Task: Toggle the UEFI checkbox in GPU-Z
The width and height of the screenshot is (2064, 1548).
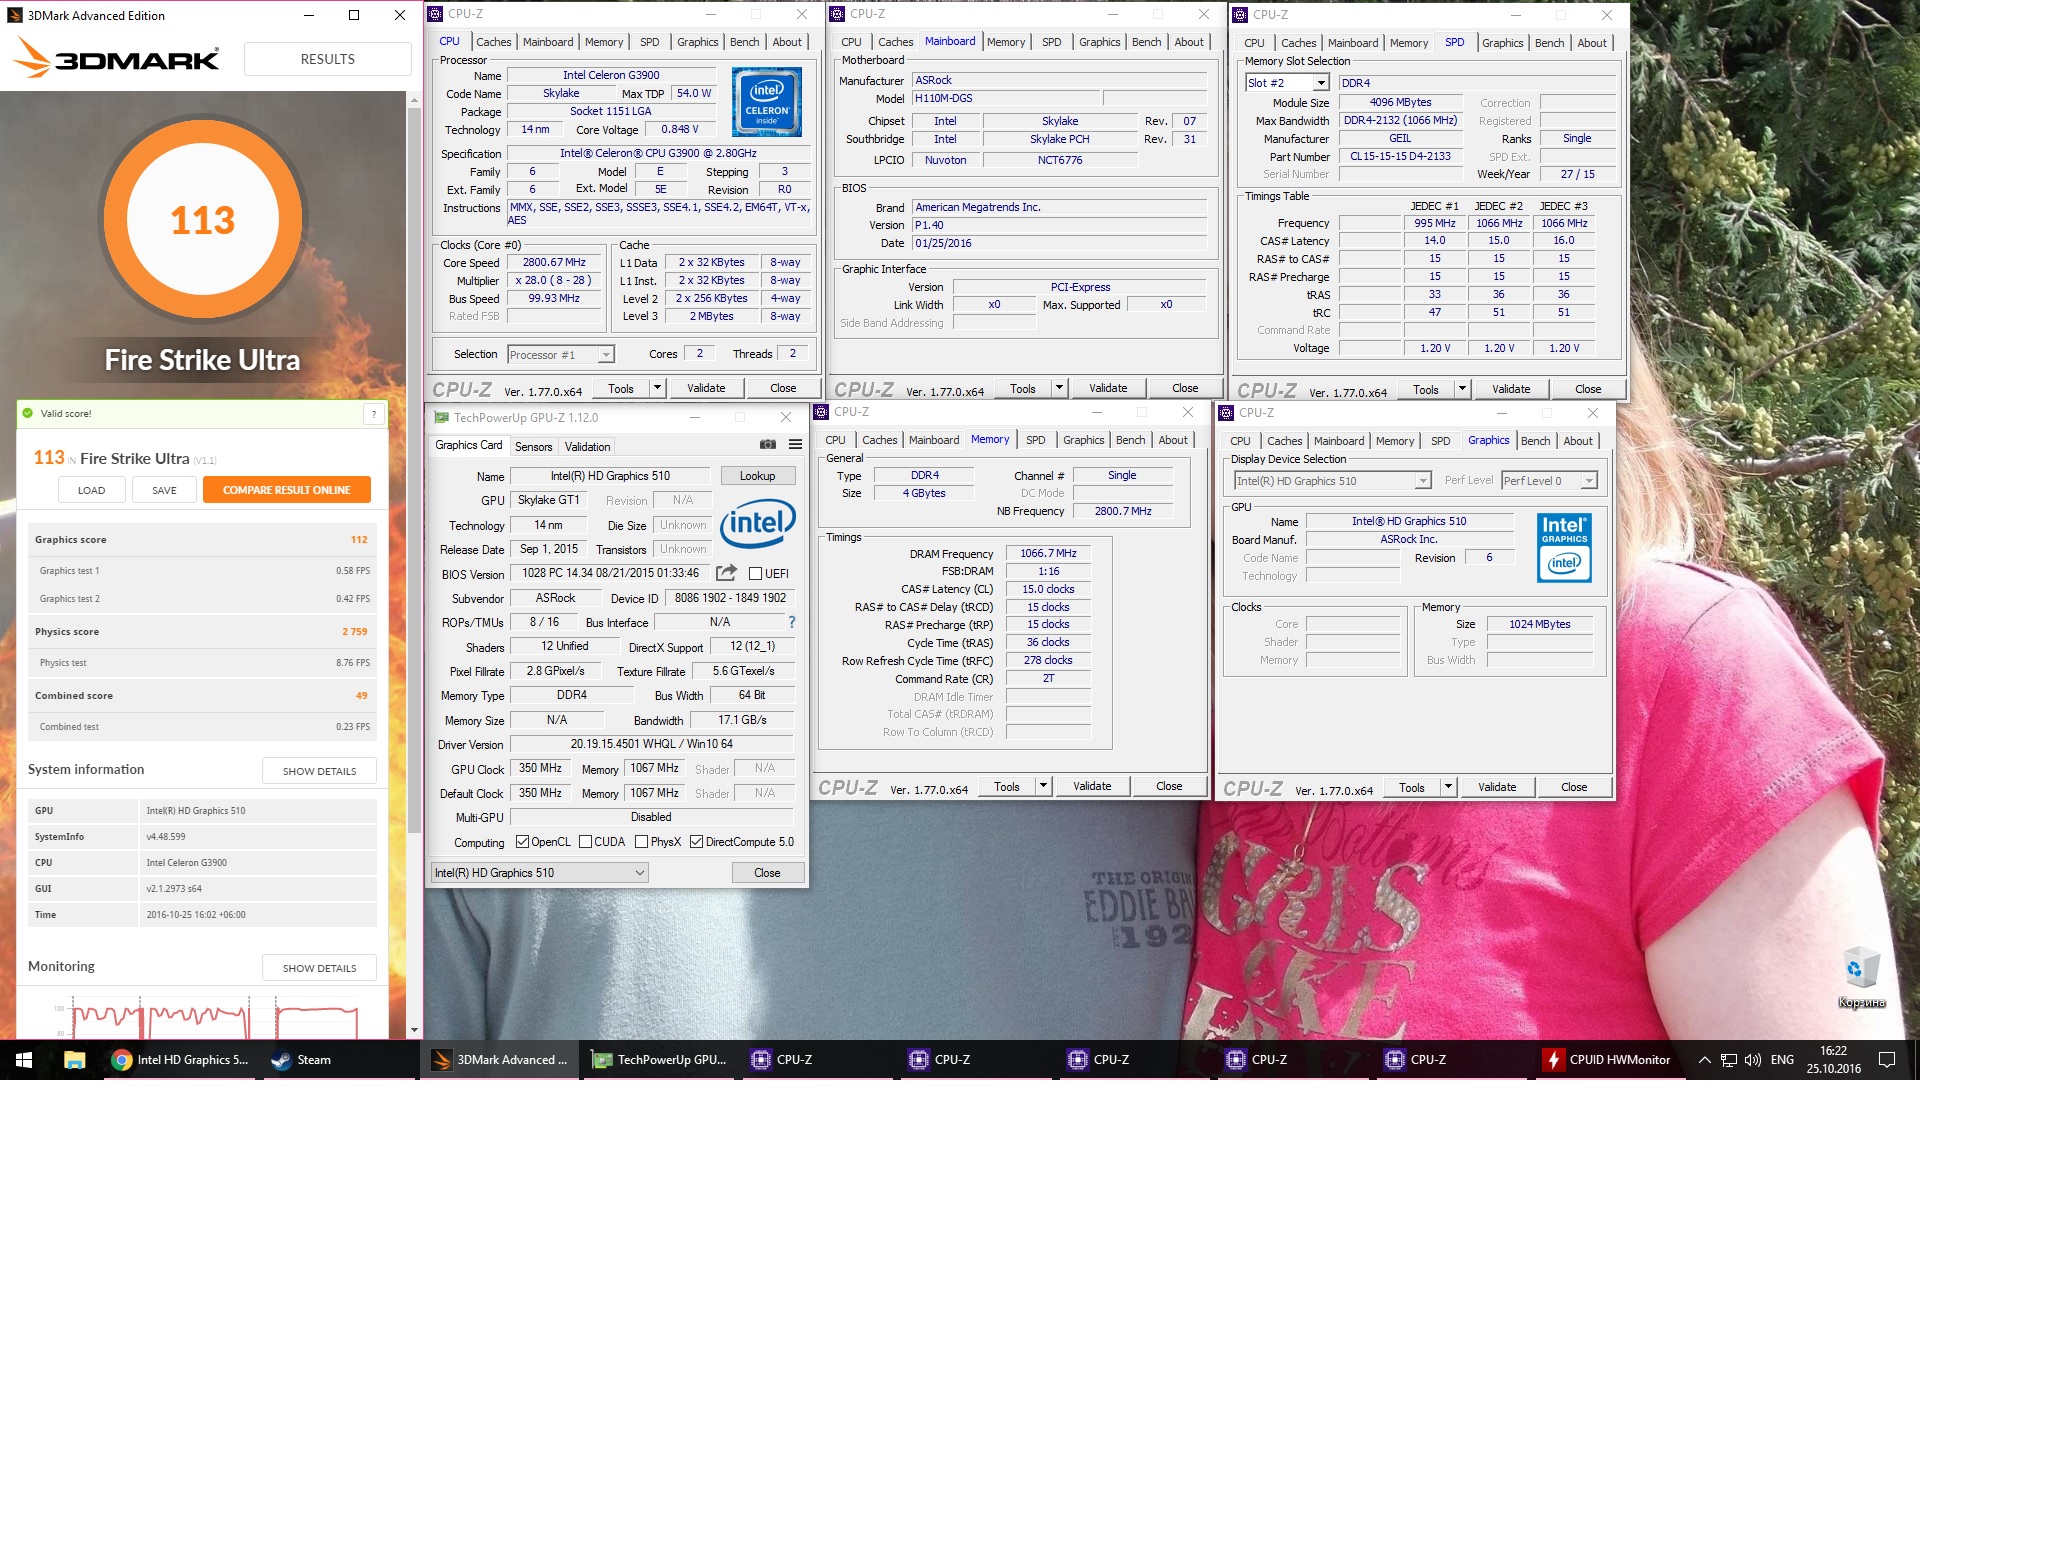Action: tap(755, 573)
